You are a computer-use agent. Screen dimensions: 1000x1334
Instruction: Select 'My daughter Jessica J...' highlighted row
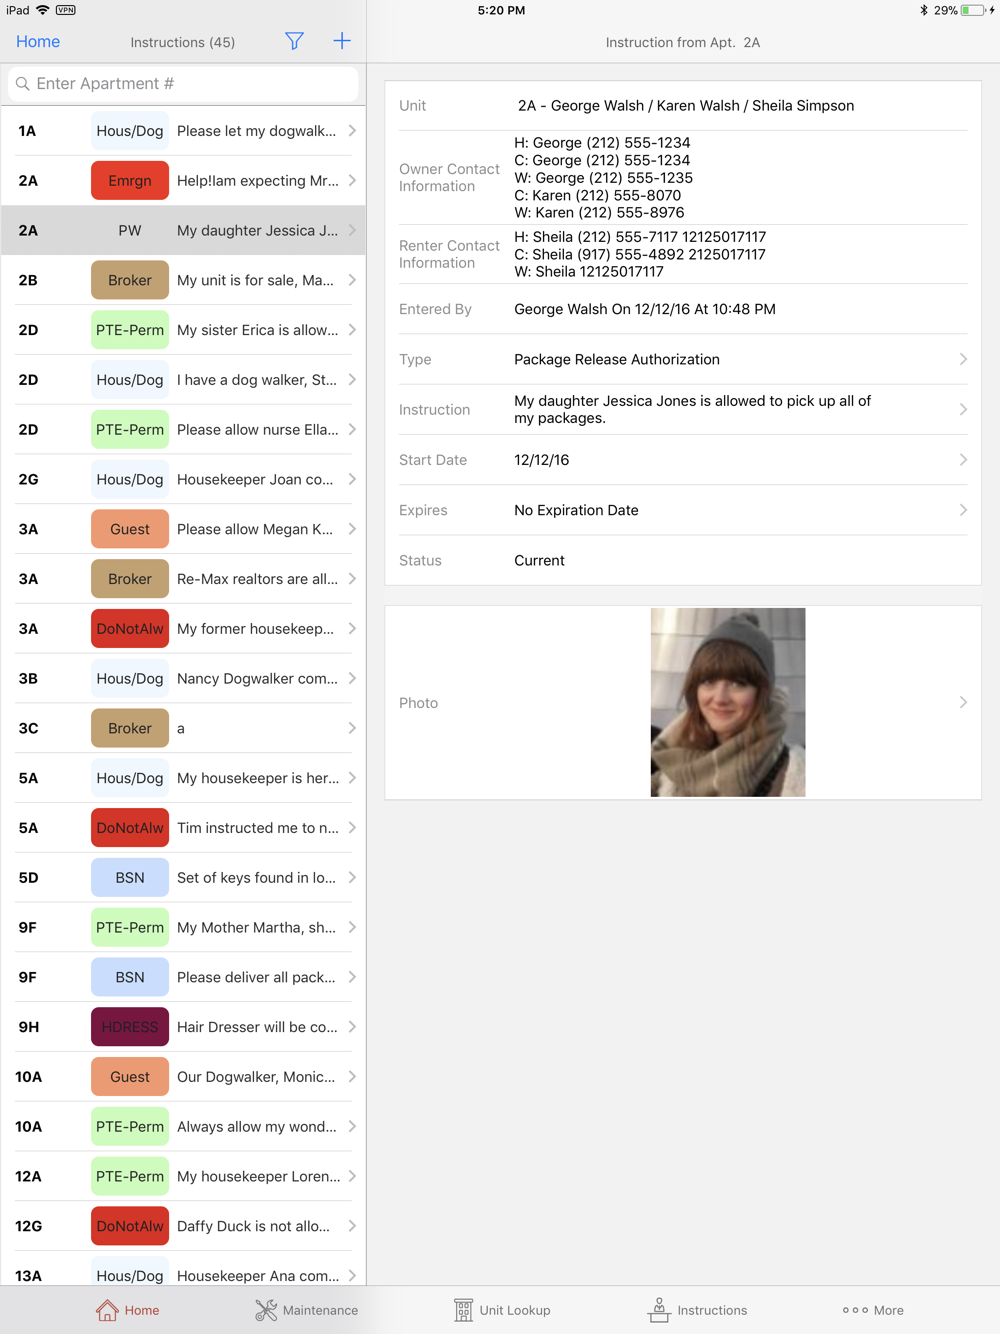183,231
